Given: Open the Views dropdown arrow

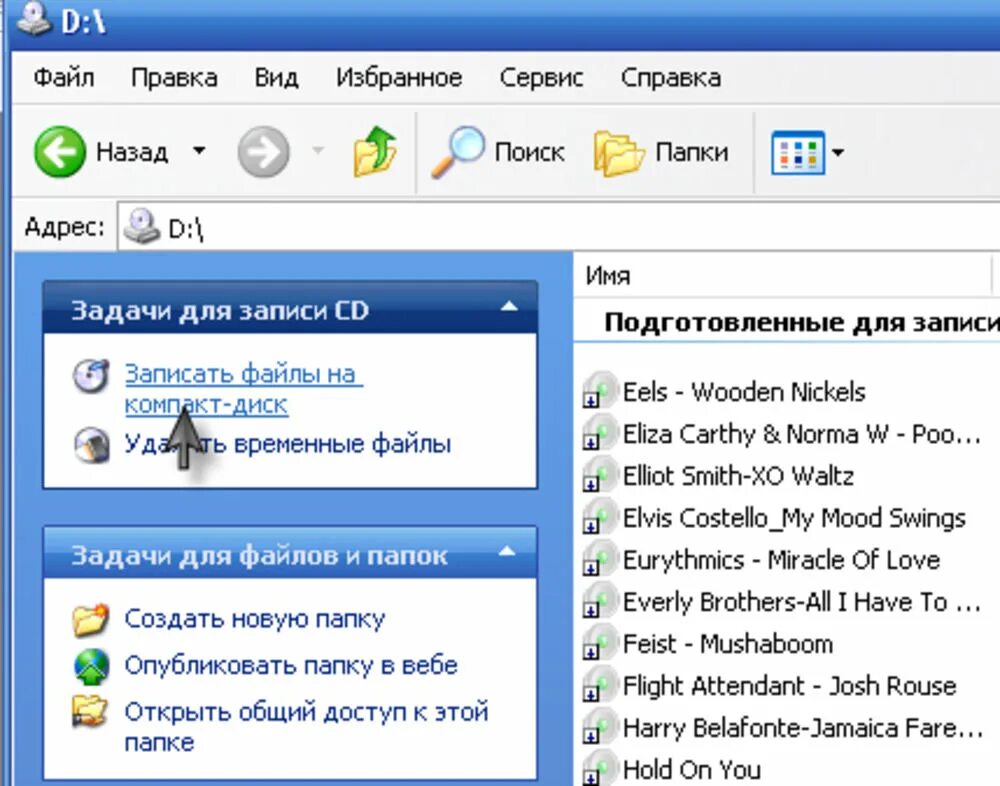Looking at the screenshot, I should click(838, 152).
